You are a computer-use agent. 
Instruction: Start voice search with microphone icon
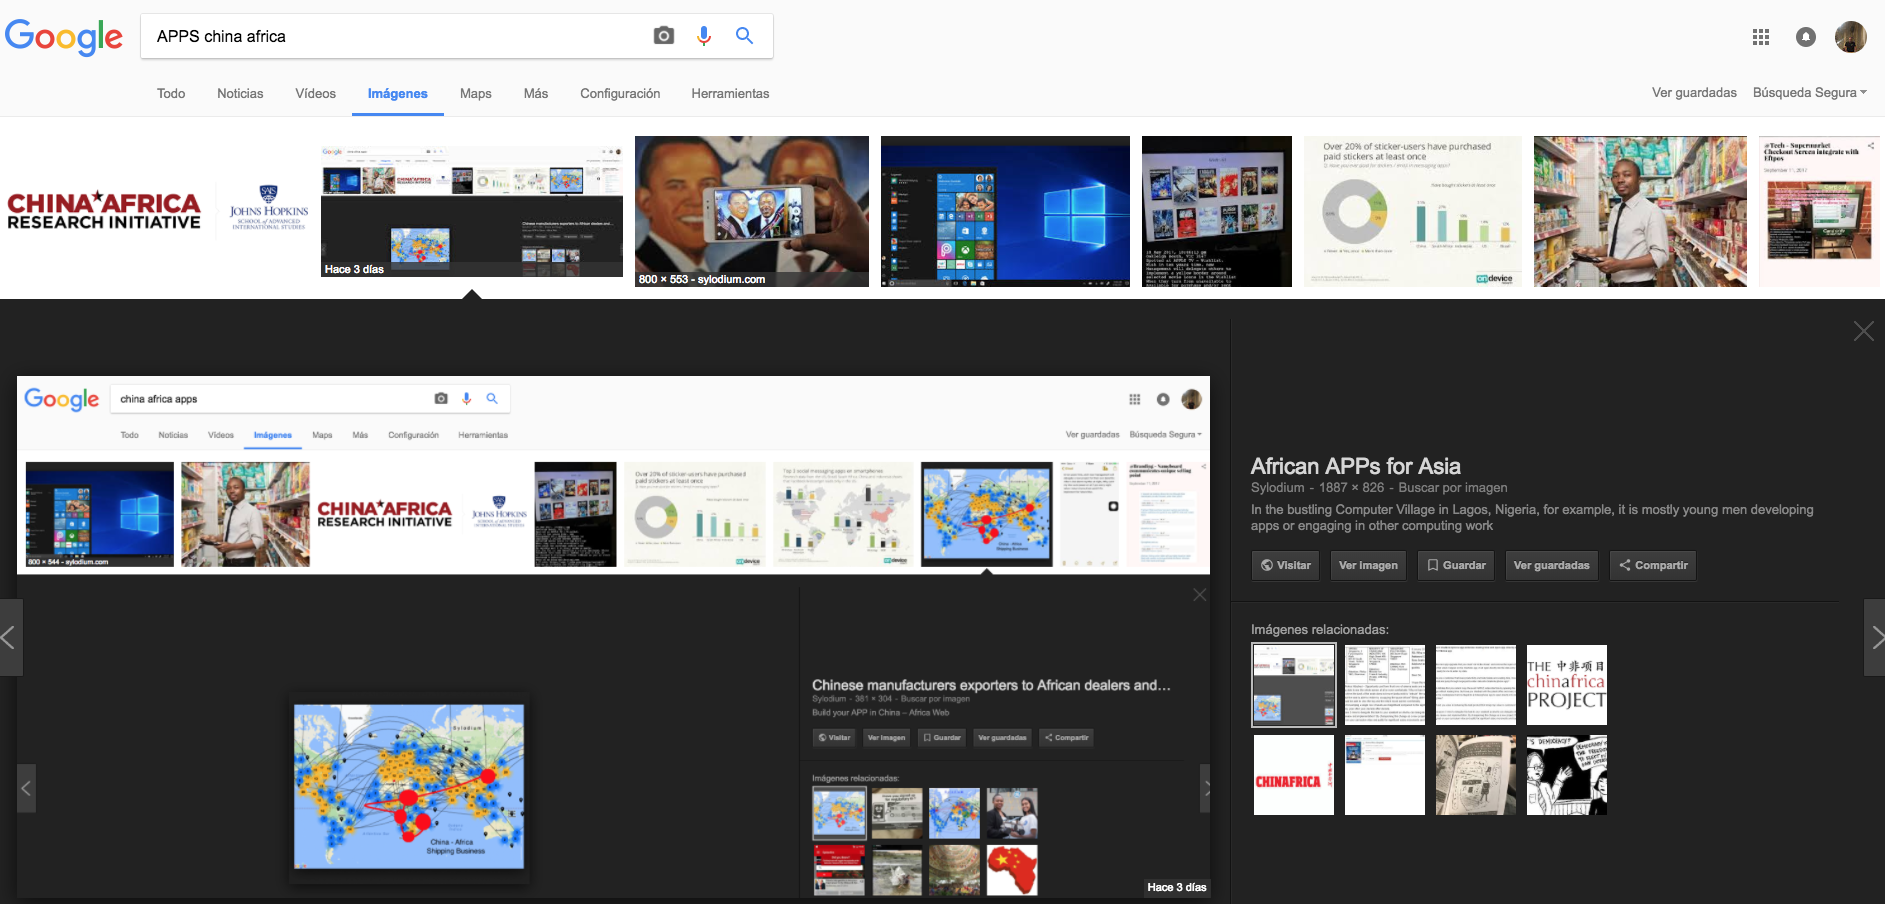tap(704, 36)
